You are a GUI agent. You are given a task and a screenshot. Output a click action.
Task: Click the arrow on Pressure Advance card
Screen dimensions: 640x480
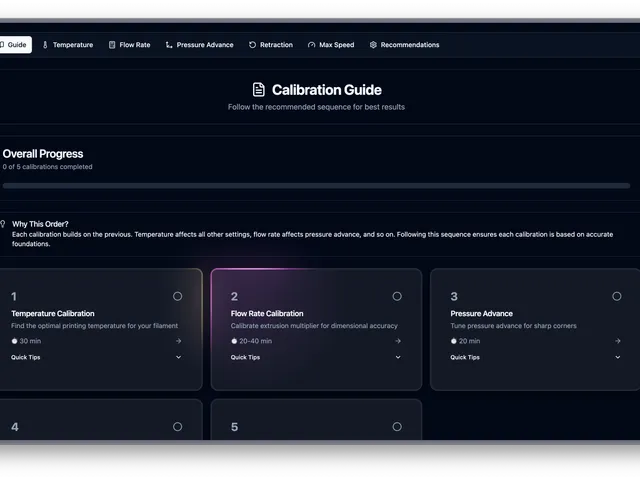coord(618,341)
